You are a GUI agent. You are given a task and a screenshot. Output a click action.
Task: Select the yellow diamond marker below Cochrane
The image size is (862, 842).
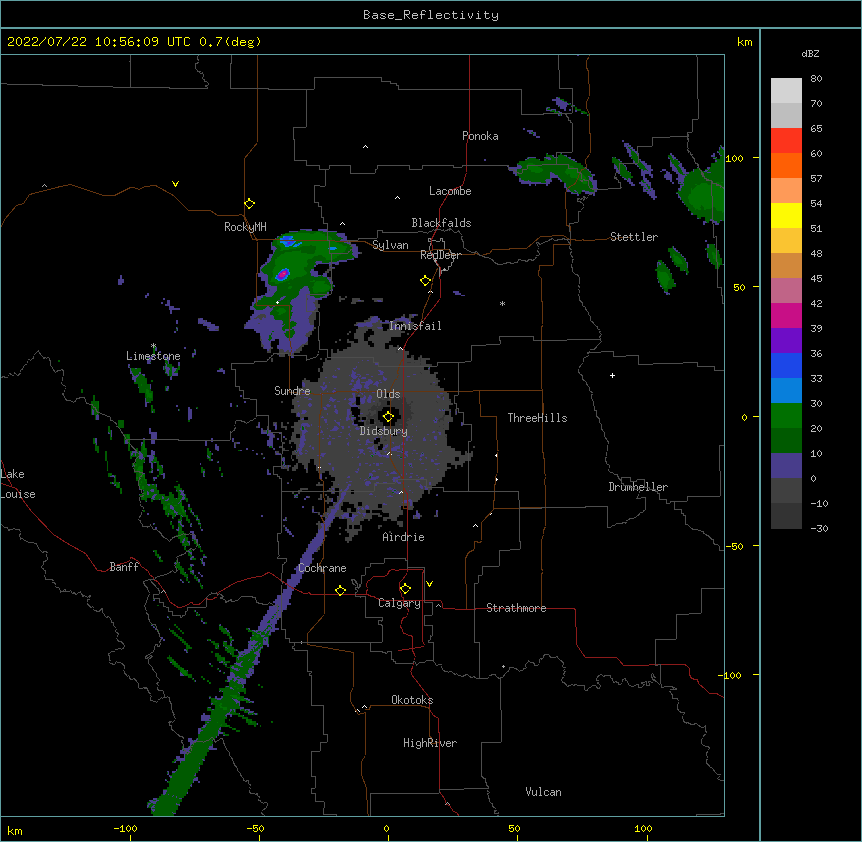click(340, 590)
